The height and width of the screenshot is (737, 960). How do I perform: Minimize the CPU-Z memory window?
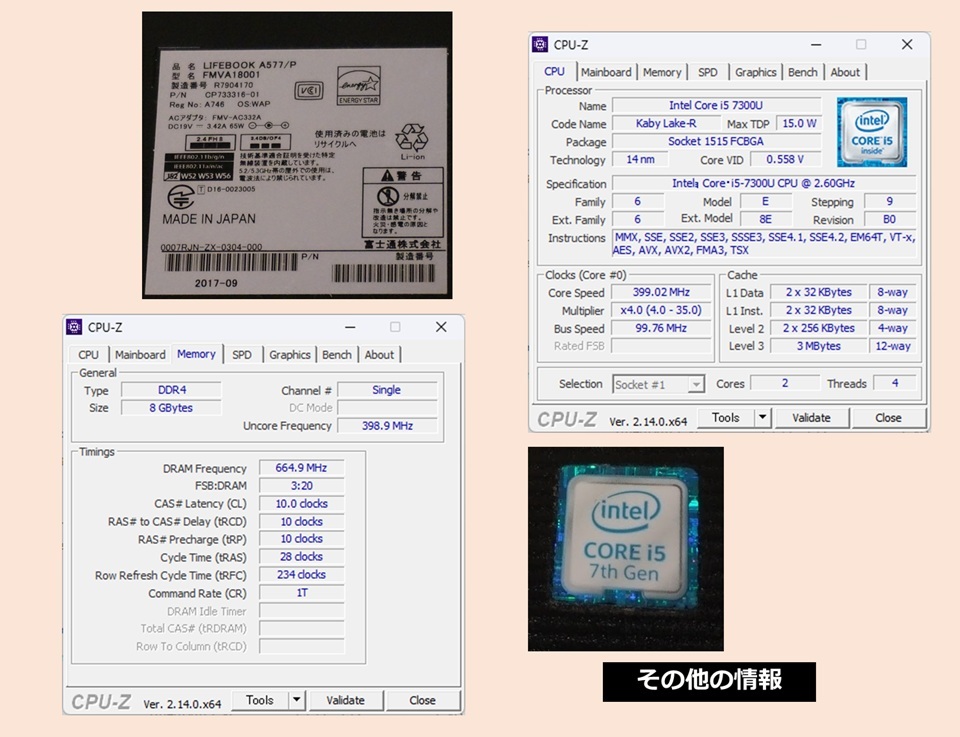point(350,327)
